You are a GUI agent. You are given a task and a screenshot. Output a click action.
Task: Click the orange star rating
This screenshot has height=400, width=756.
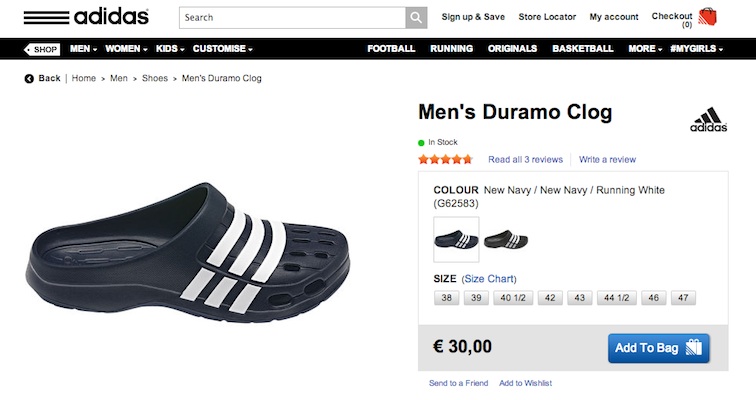click(446, 160)
